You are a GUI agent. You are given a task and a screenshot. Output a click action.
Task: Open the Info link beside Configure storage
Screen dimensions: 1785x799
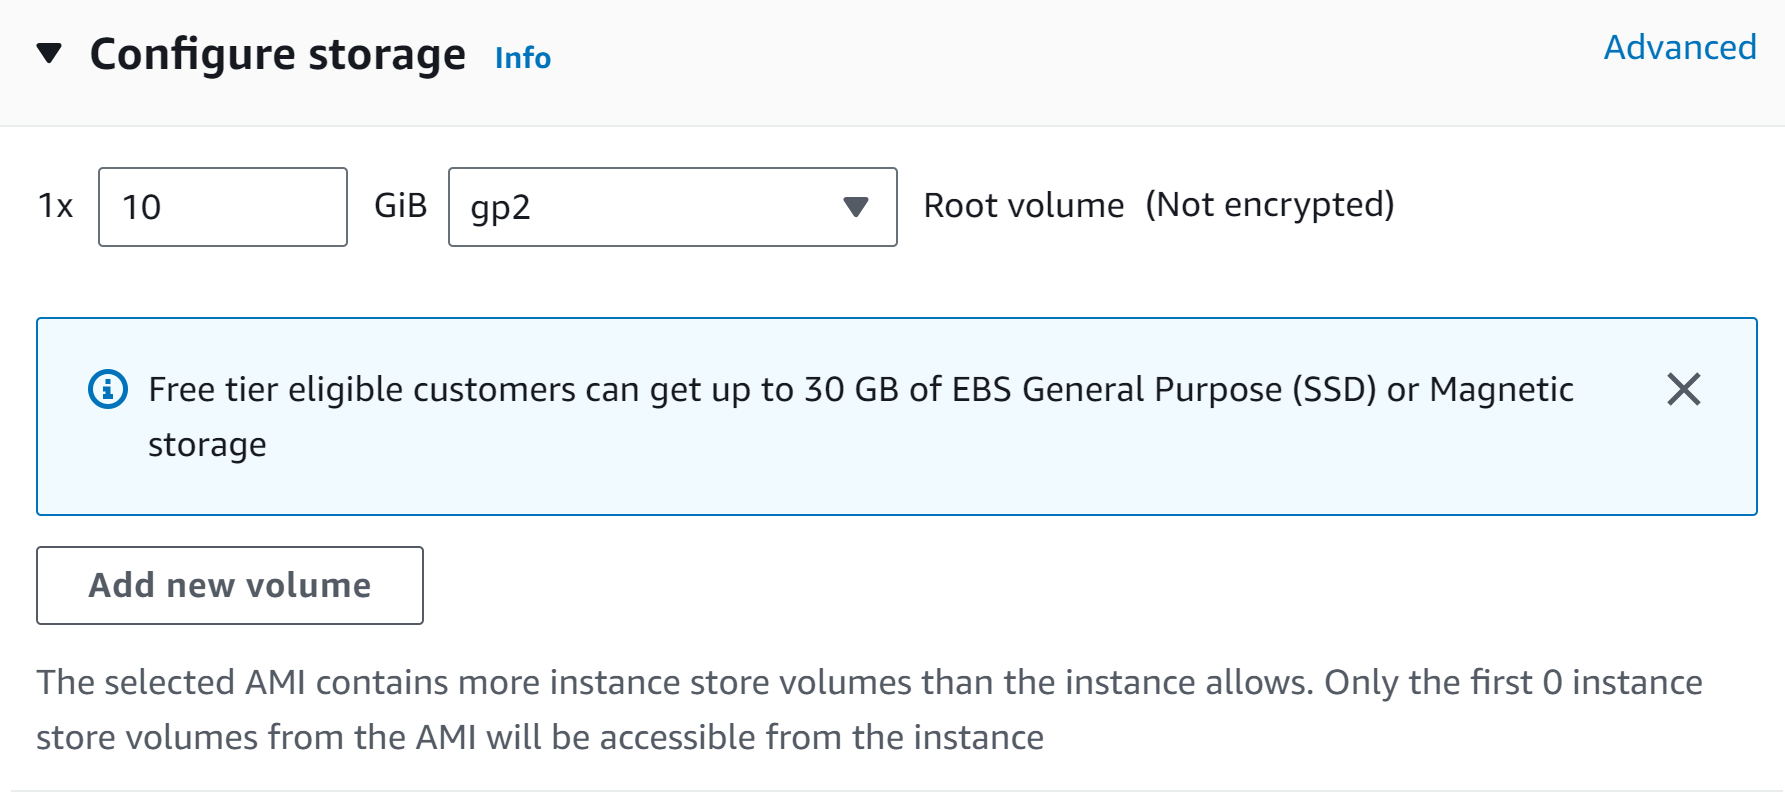pyautogui.click(x=523, y=58)
